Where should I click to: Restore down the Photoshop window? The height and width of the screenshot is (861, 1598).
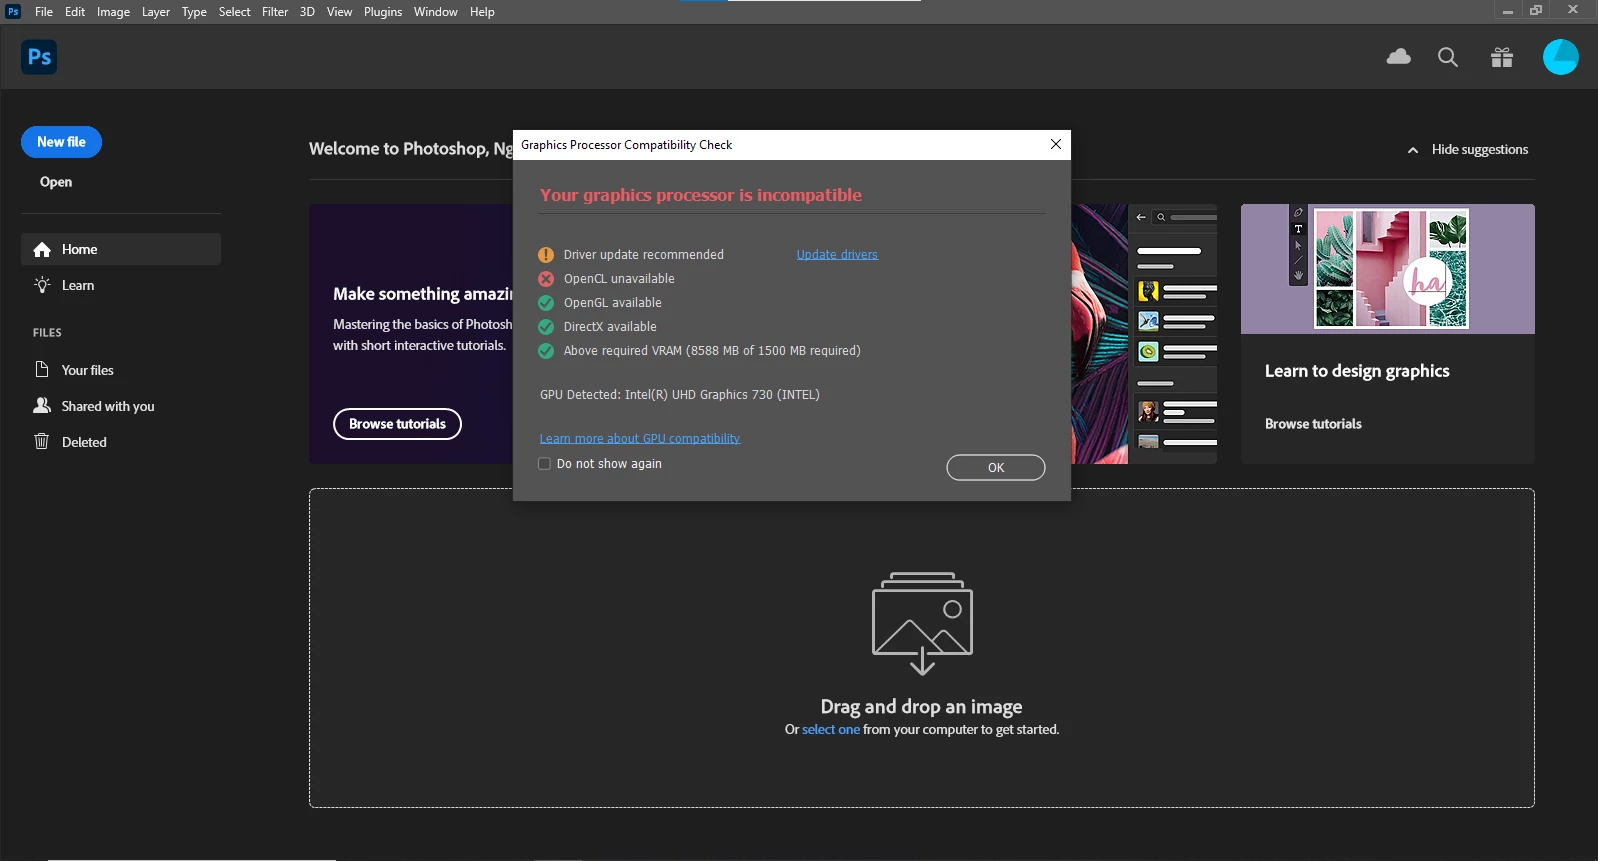pos(1536,11)
